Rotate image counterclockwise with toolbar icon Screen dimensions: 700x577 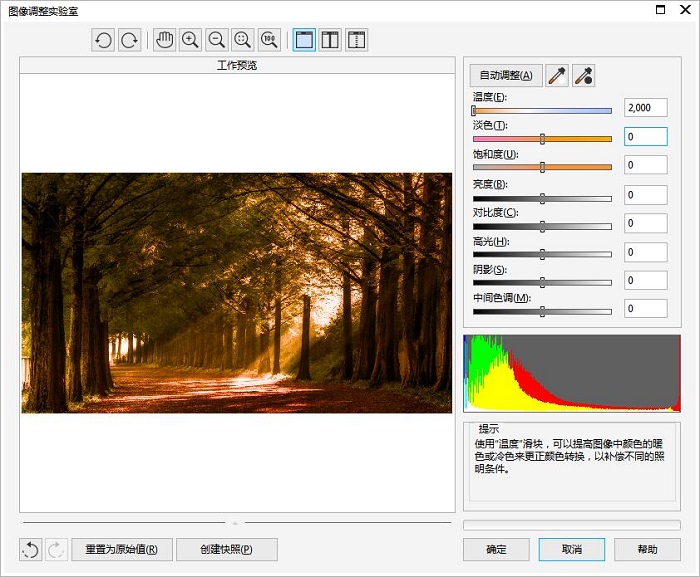coord(103,40)
